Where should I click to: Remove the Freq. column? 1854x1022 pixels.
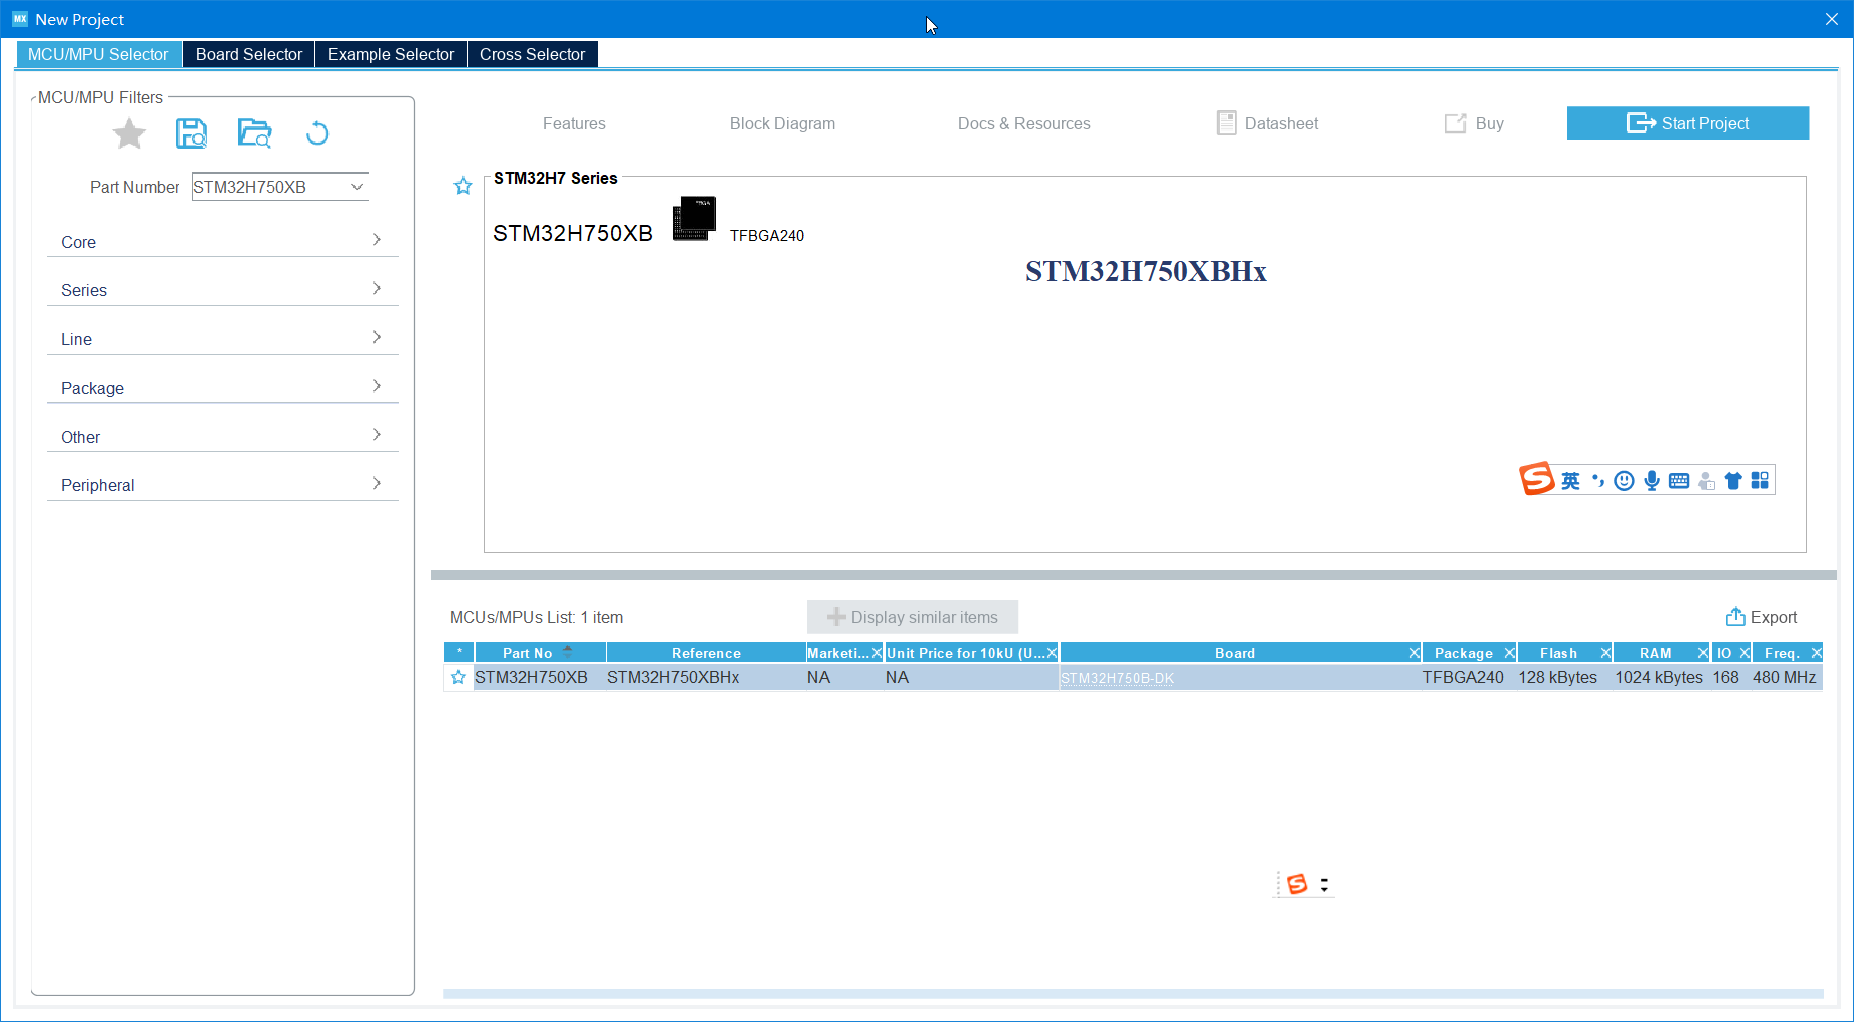pyautogui.click(x=1817, y=653)
